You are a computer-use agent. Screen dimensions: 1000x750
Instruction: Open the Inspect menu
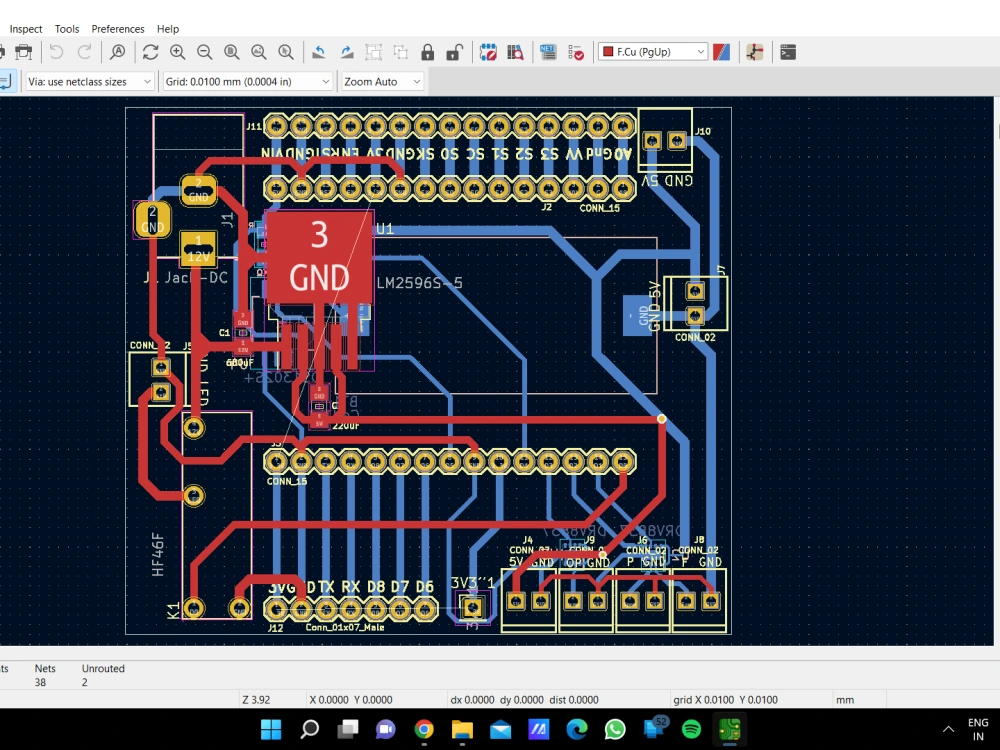(25, 28)
